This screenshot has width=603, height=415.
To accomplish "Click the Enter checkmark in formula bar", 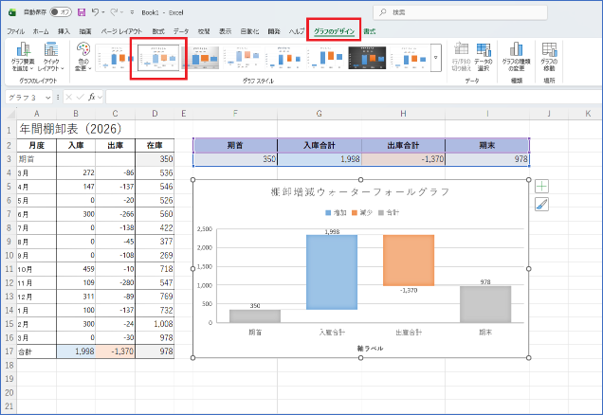I will point(80,97).
